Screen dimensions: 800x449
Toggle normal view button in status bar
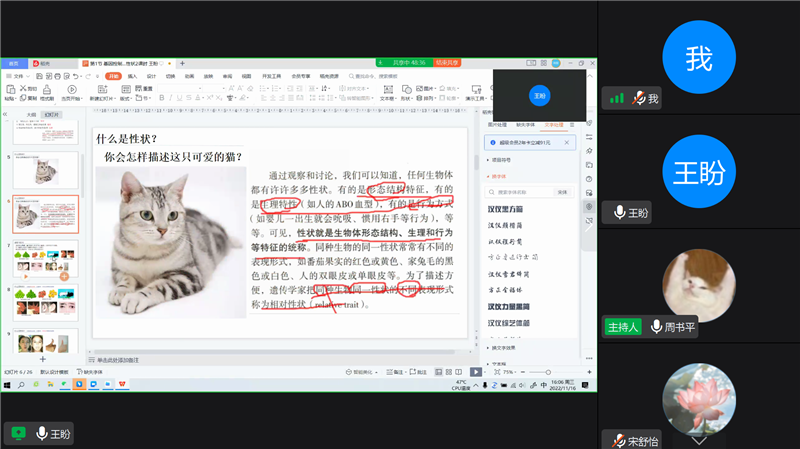(438, 372)
